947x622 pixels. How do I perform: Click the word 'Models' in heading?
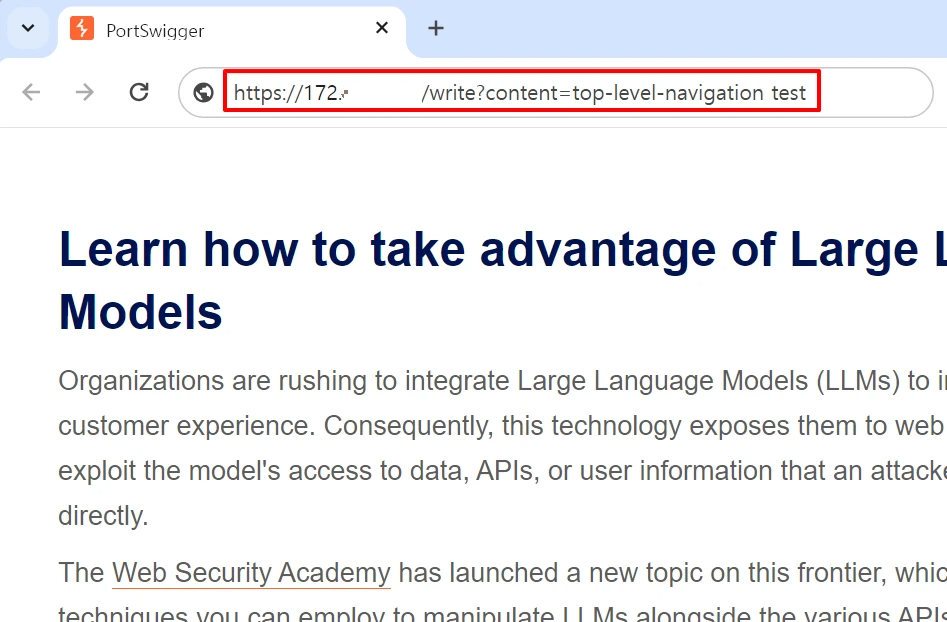(141, 312)
